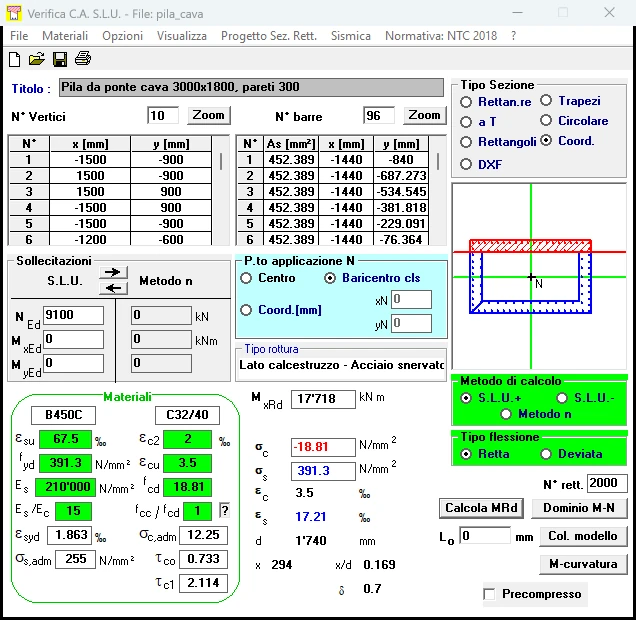
Task: Open Normativa: NTC 2018 menu
Action: pyautogui.click(x=441, y=36)
